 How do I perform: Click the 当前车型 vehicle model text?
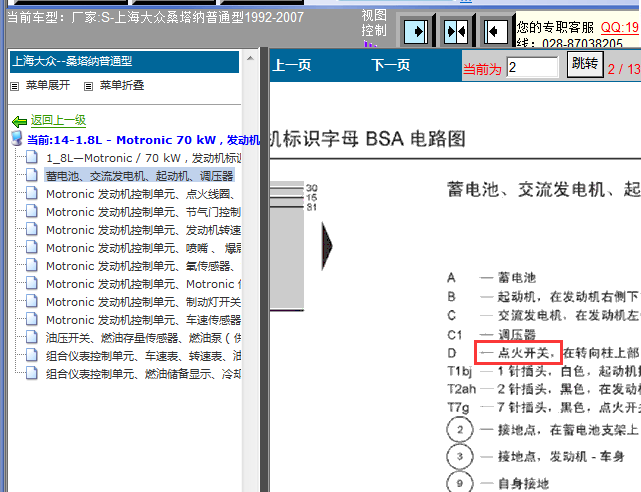[x=155, y=17]
